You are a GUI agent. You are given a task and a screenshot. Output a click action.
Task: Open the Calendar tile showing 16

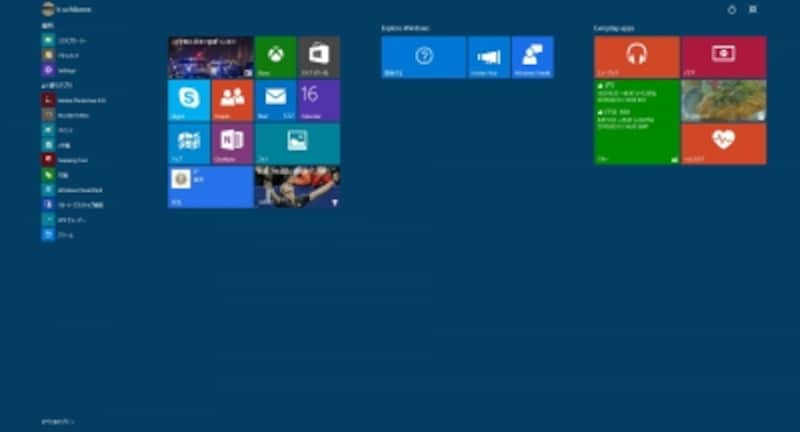pos(318,100)
